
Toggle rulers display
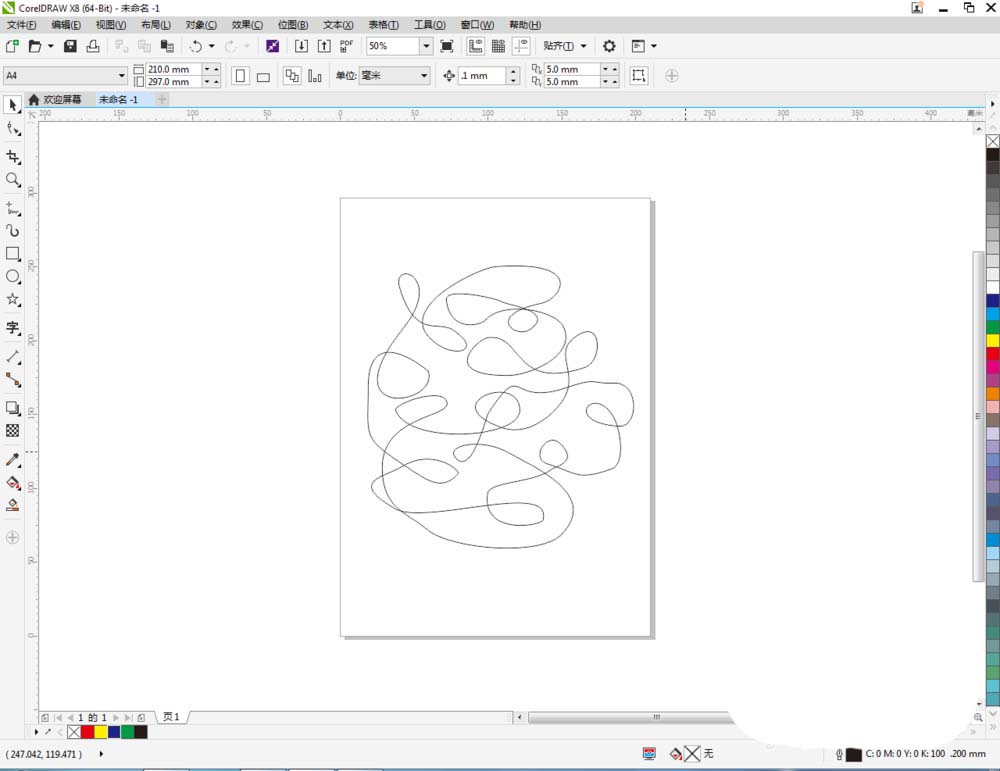(x=475, y=46)
